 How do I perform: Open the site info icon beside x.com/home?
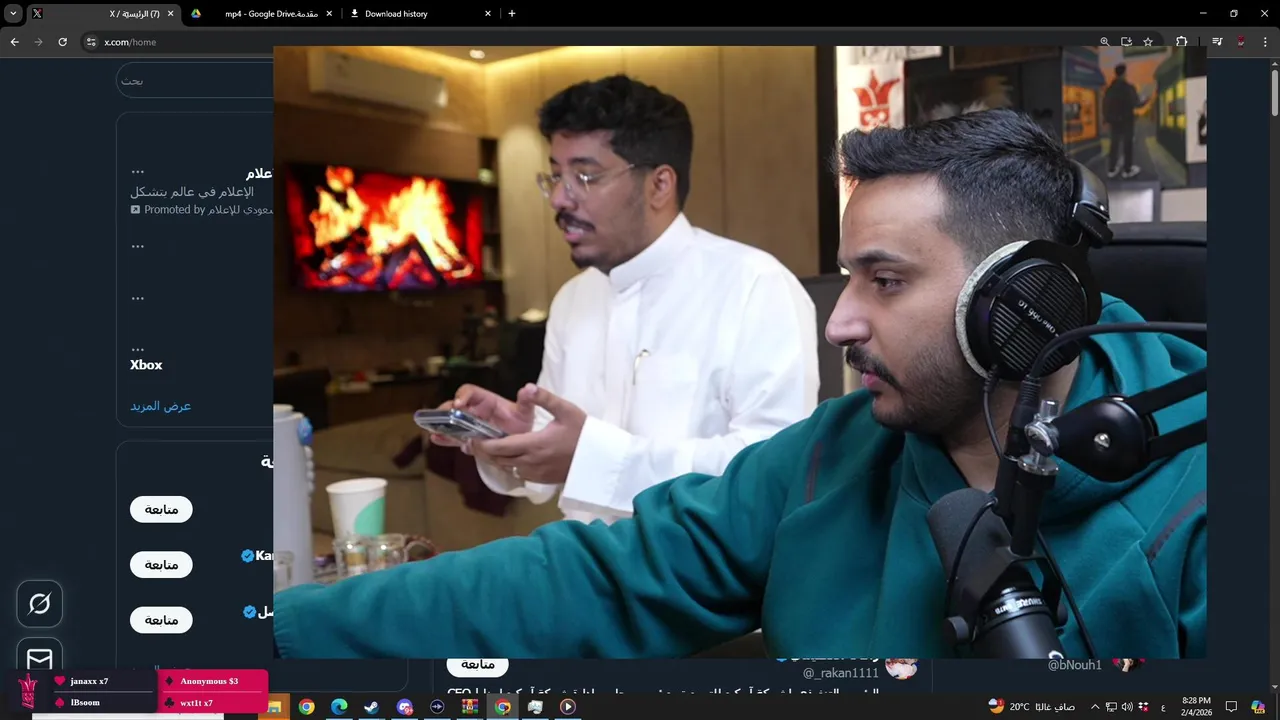click(91, 42)
